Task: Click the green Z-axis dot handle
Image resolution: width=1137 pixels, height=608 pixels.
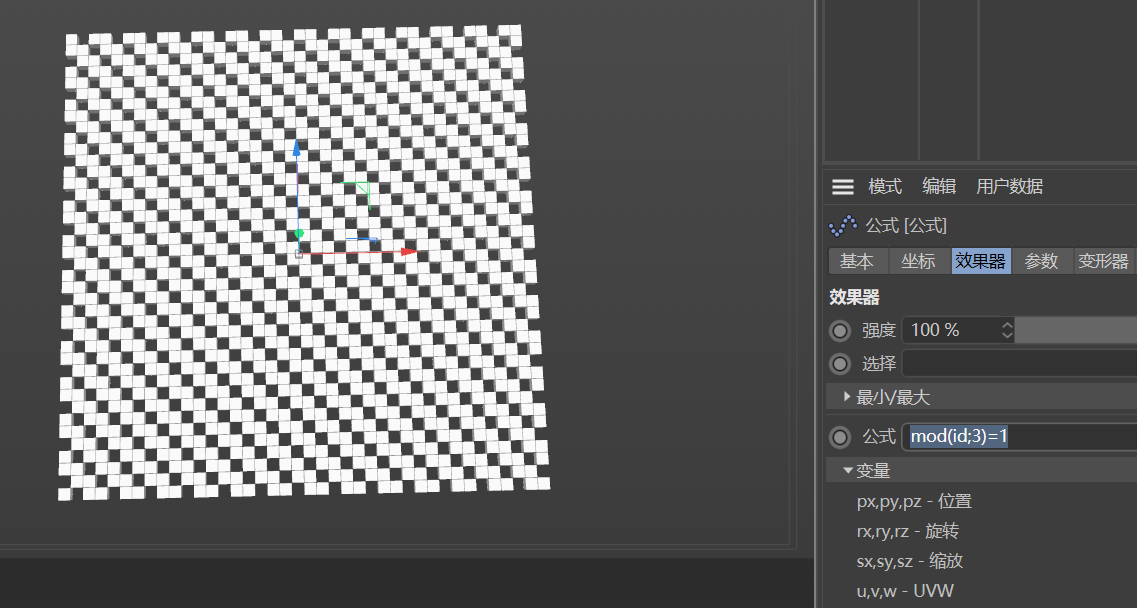Action: click(299, 234)
